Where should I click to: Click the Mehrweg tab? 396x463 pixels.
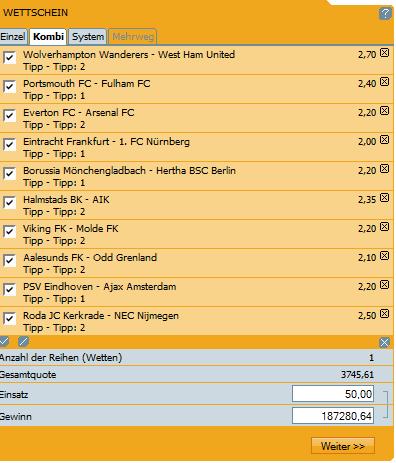click(133, 37)
